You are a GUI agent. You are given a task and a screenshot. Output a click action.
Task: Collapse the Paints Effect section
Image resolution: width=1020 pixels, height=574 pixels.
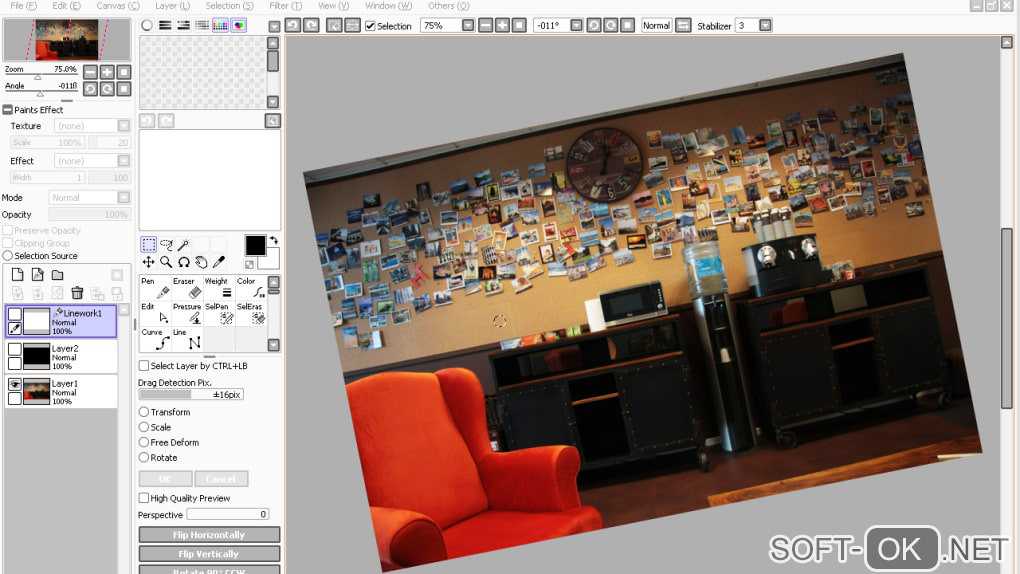[x=8, y=110]
